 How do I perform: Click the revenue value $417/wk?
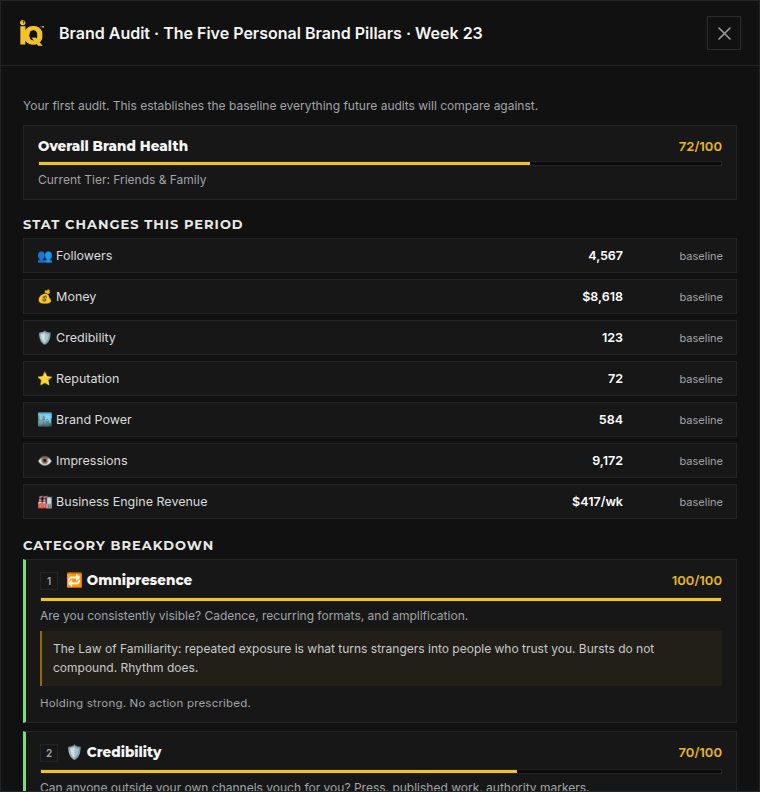[597, 502]
